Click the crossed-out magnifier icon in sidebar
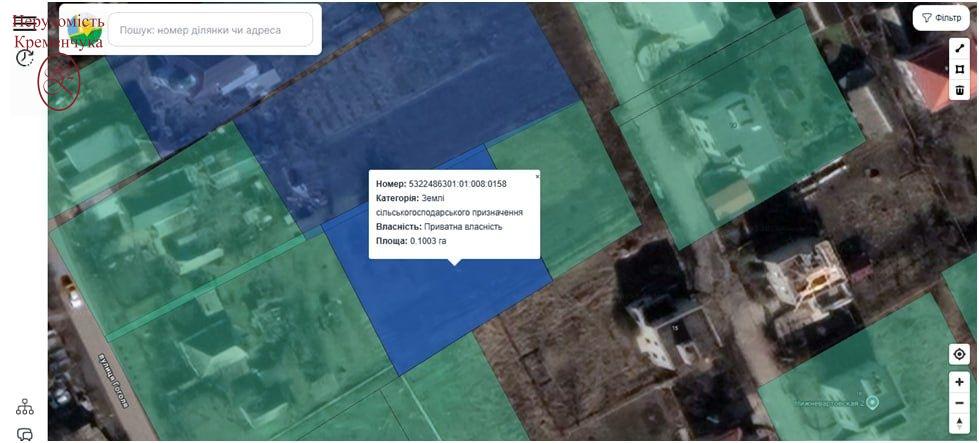Screen dimensions: 979x443 click(x=58, y=82)
